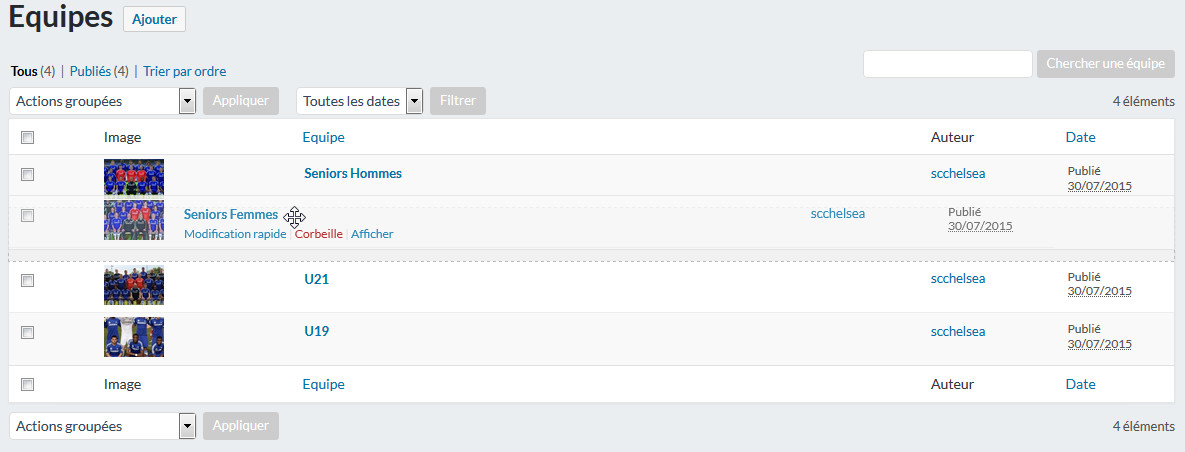Viewport: 1185px width, 452px height.
Task: Open the Toutes les dates dropdown
Action: pos(359,101)
